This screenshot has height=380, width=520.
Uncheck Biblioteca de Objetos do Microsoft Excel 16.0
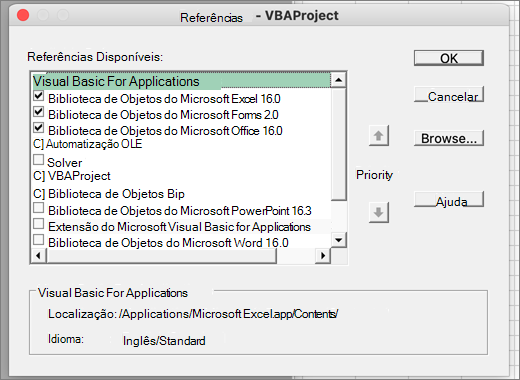[x=39, y=96]
